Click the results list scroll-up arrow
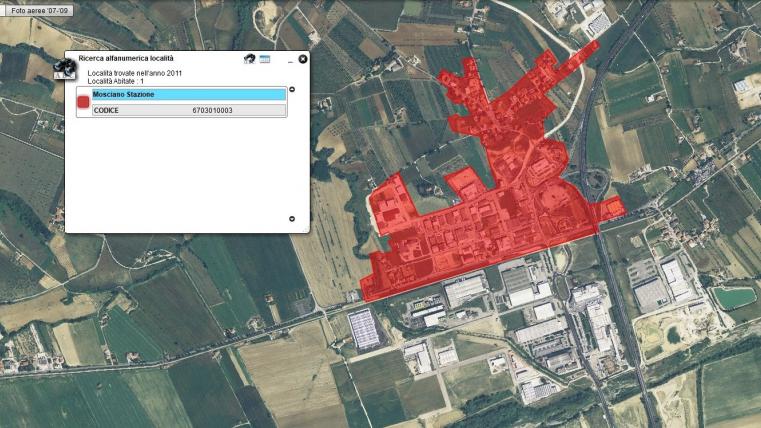 (x=292, y=89)
